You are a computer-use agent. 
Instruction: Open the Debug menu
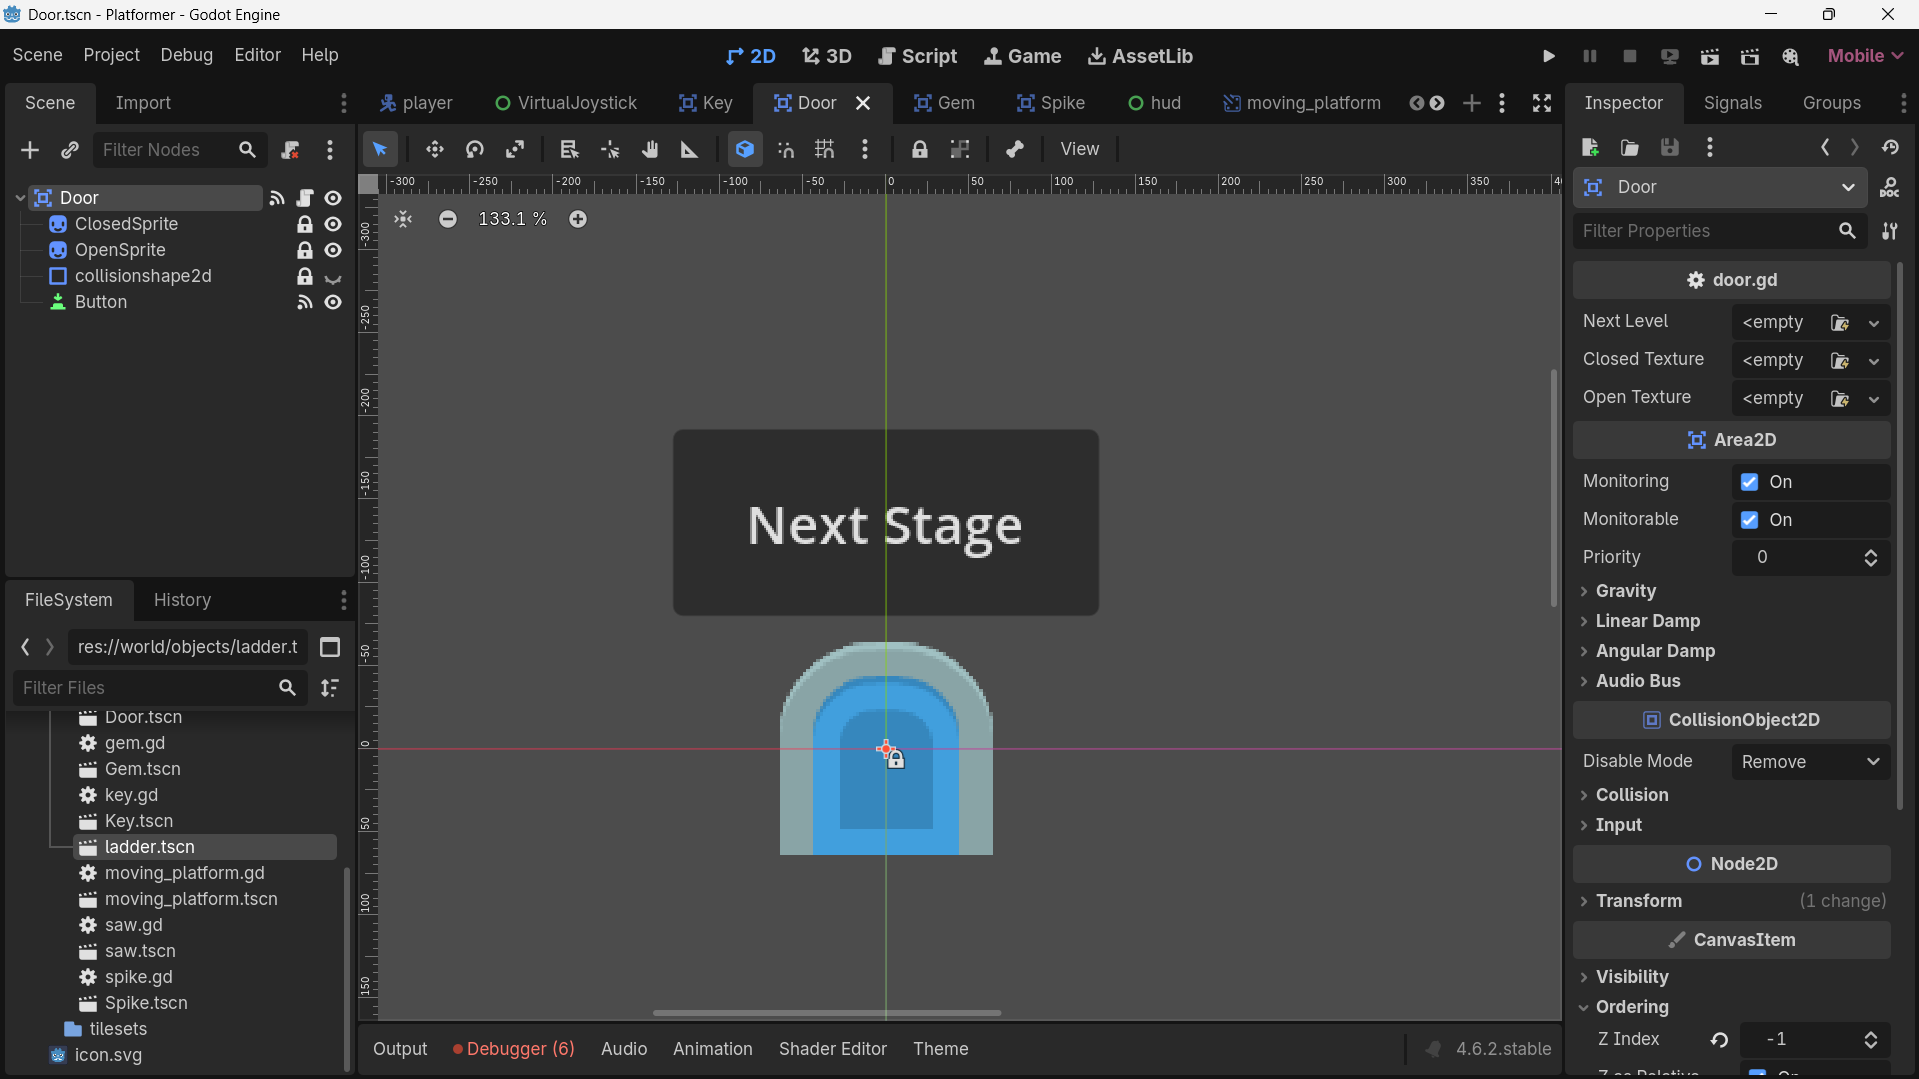(186, 55)
